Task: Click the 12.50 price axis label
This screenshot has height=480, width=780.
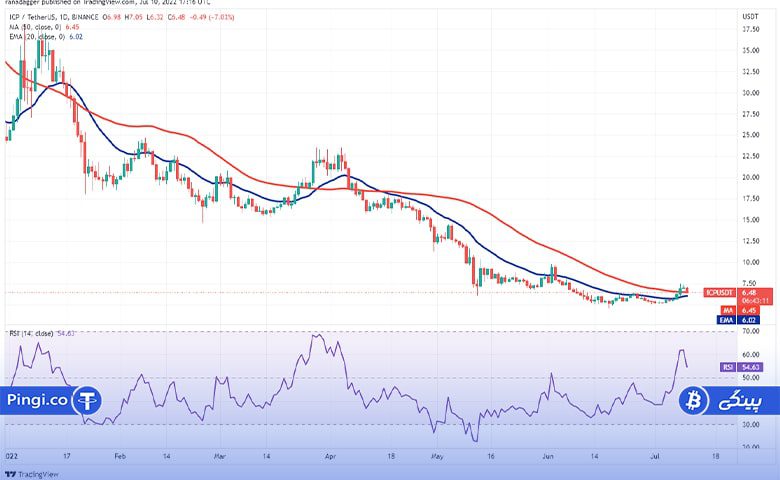Action: [751, 241]
